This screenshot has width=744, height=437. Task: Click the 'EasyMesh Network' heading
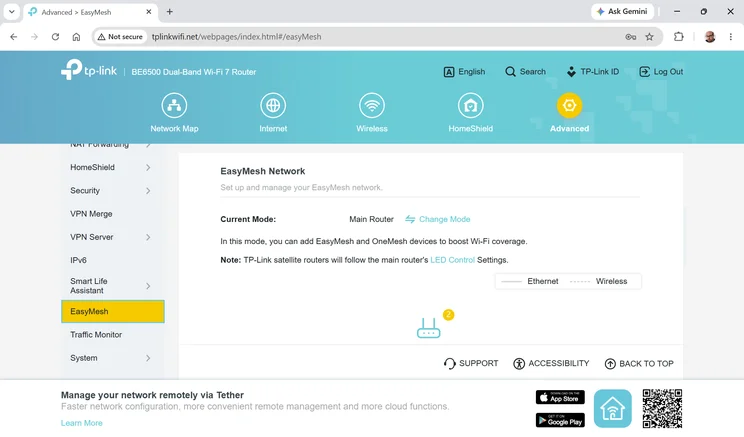[262, 171]
